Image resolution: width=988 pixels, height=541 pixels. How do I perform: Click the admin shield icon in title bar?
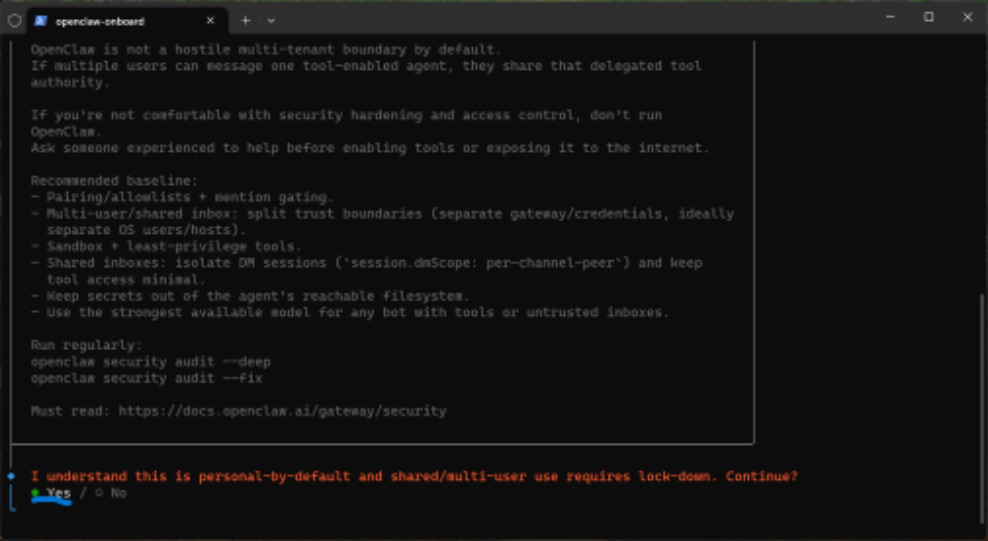[x=14, y=20]
